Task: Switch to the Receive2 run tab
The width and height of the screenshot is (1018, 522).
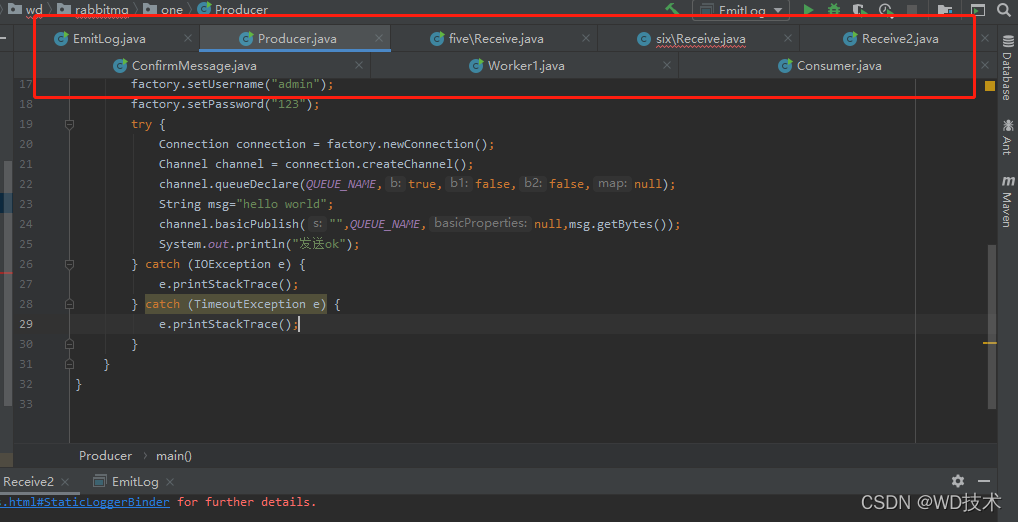Action: (28, 482)
